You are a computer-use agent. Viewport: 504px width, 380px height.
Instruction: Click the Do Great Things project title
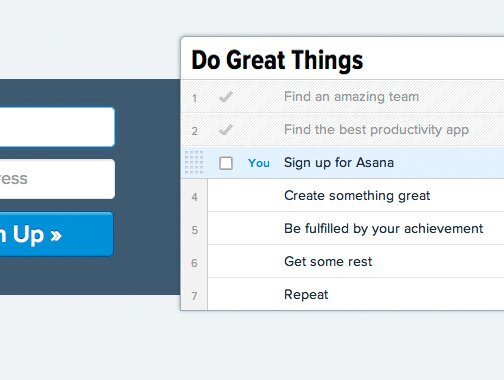coord(277,60)
